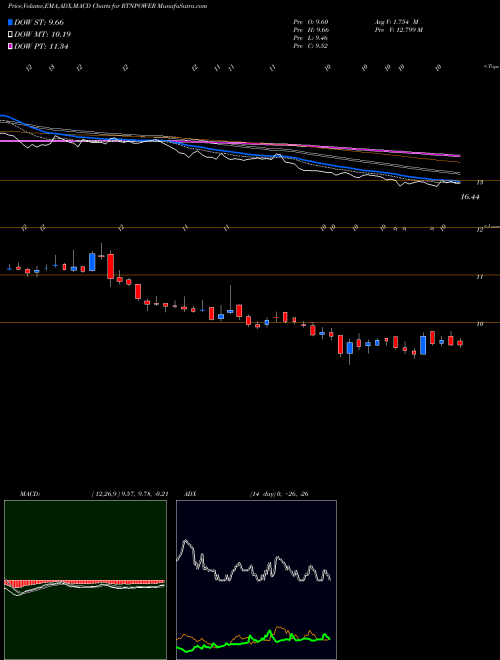Select the 'DOW ST: 9.66' legend text
Viewport: 500px width, 660px height.
pos(39,22)
